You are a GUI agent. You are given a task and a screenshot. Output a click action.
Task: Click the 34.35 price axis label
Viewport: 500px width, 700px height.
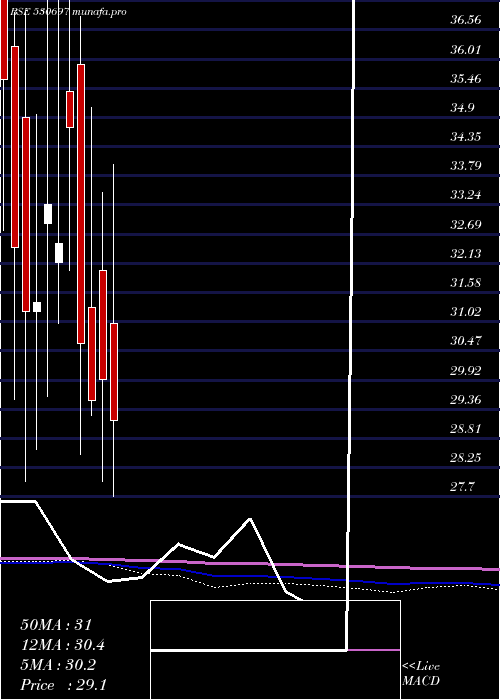[465, 137]
